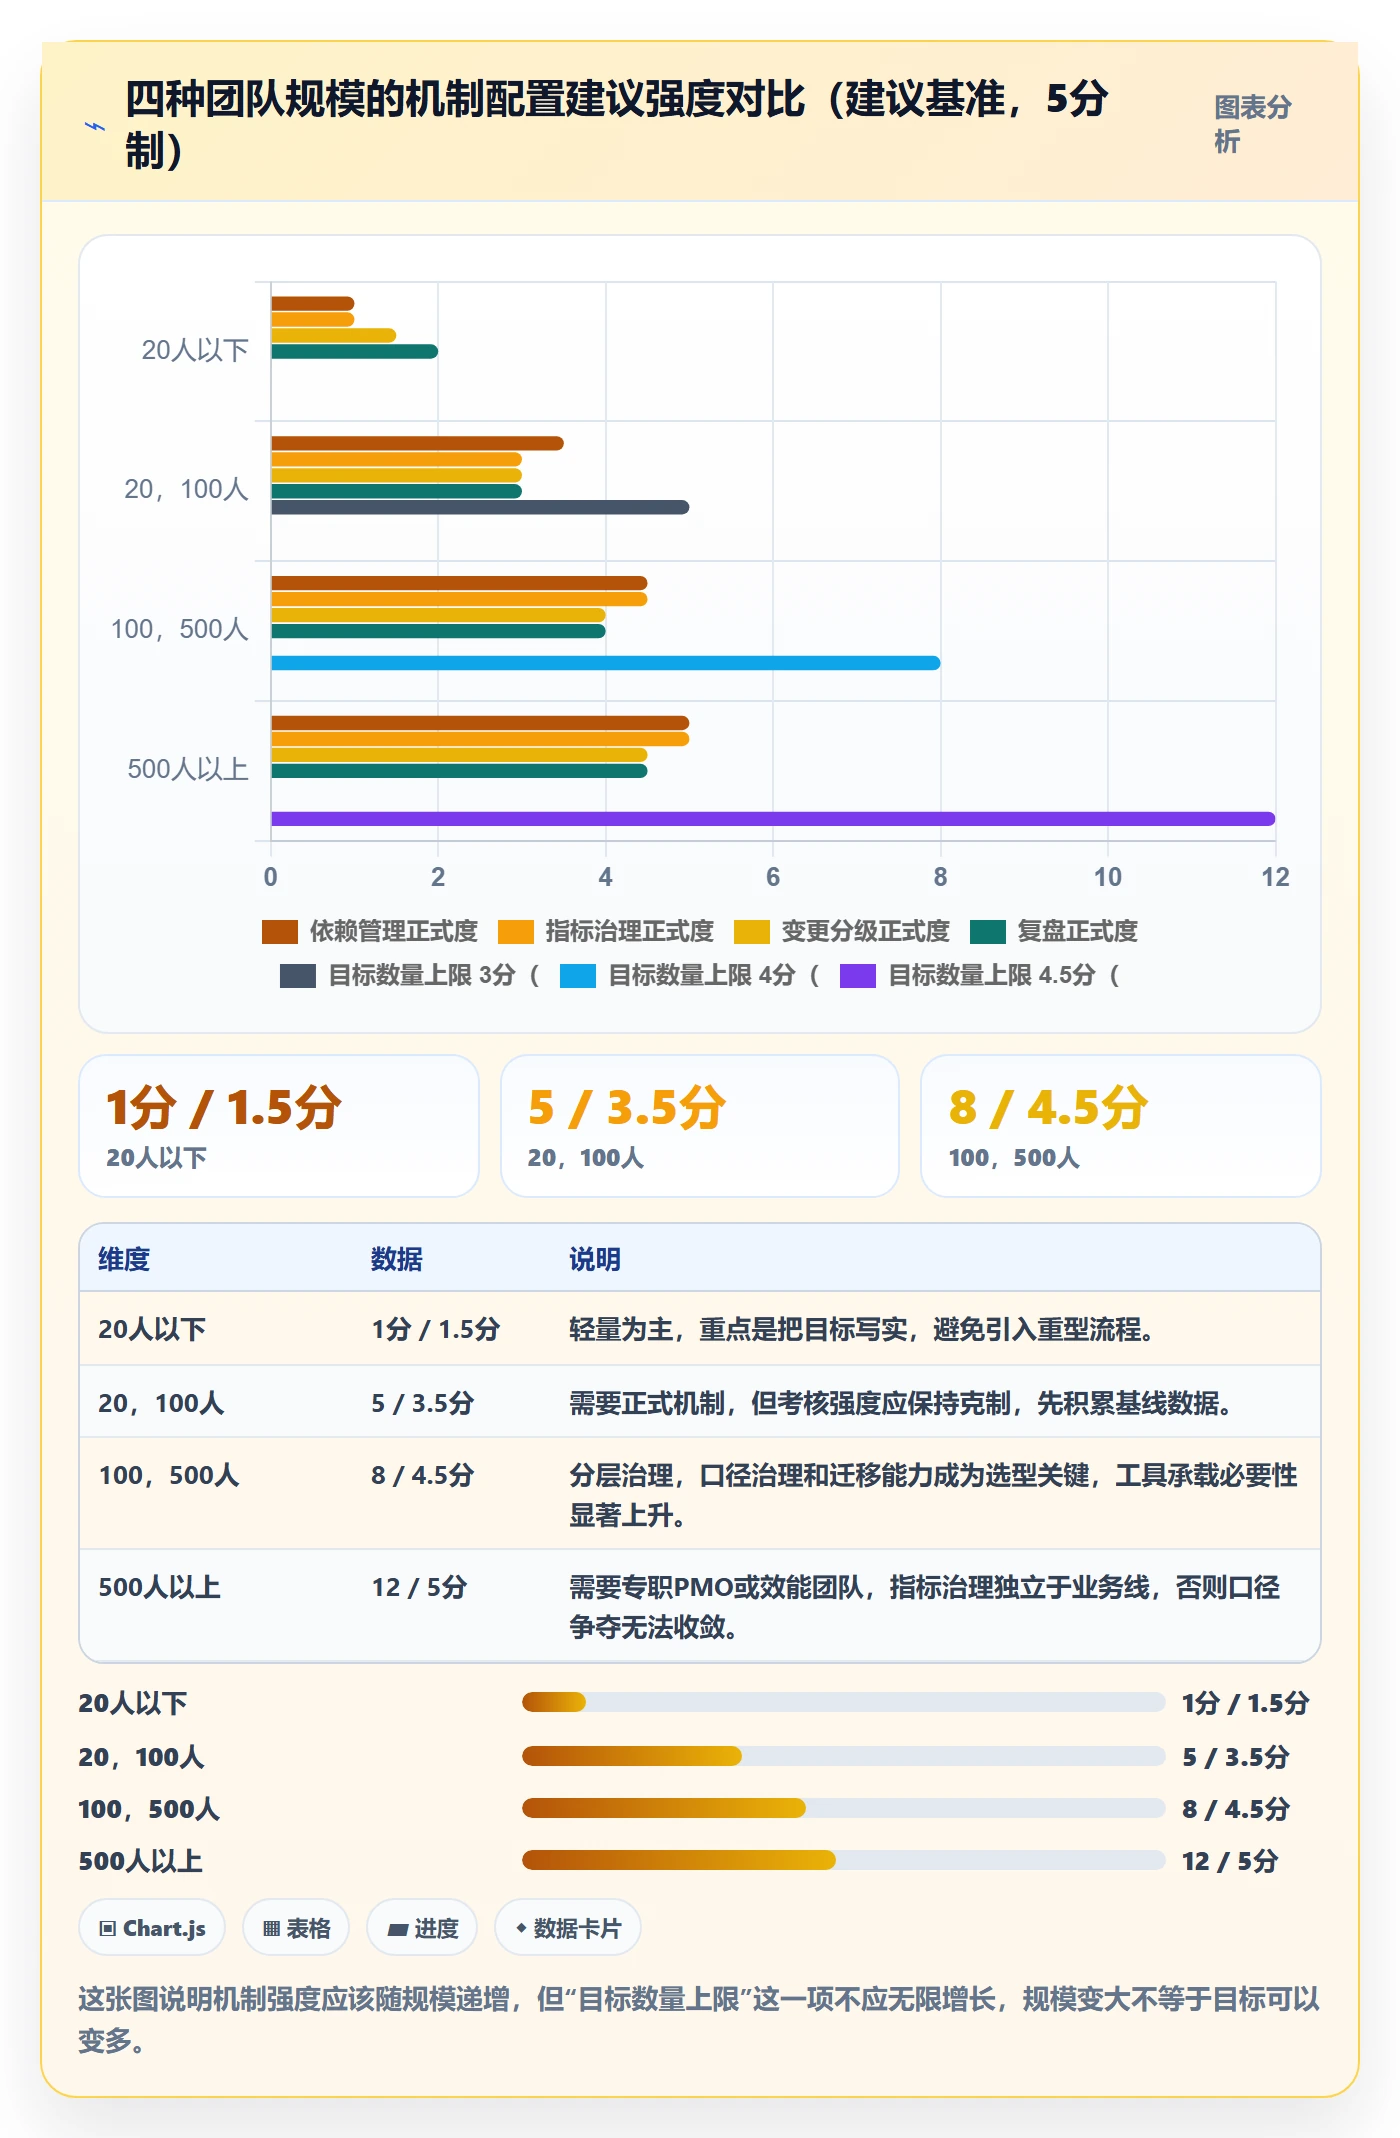The height and width of the screenshot is (2138, 1400).
Task: Click the slate bar for 20，100人
Action: point(480,507)
